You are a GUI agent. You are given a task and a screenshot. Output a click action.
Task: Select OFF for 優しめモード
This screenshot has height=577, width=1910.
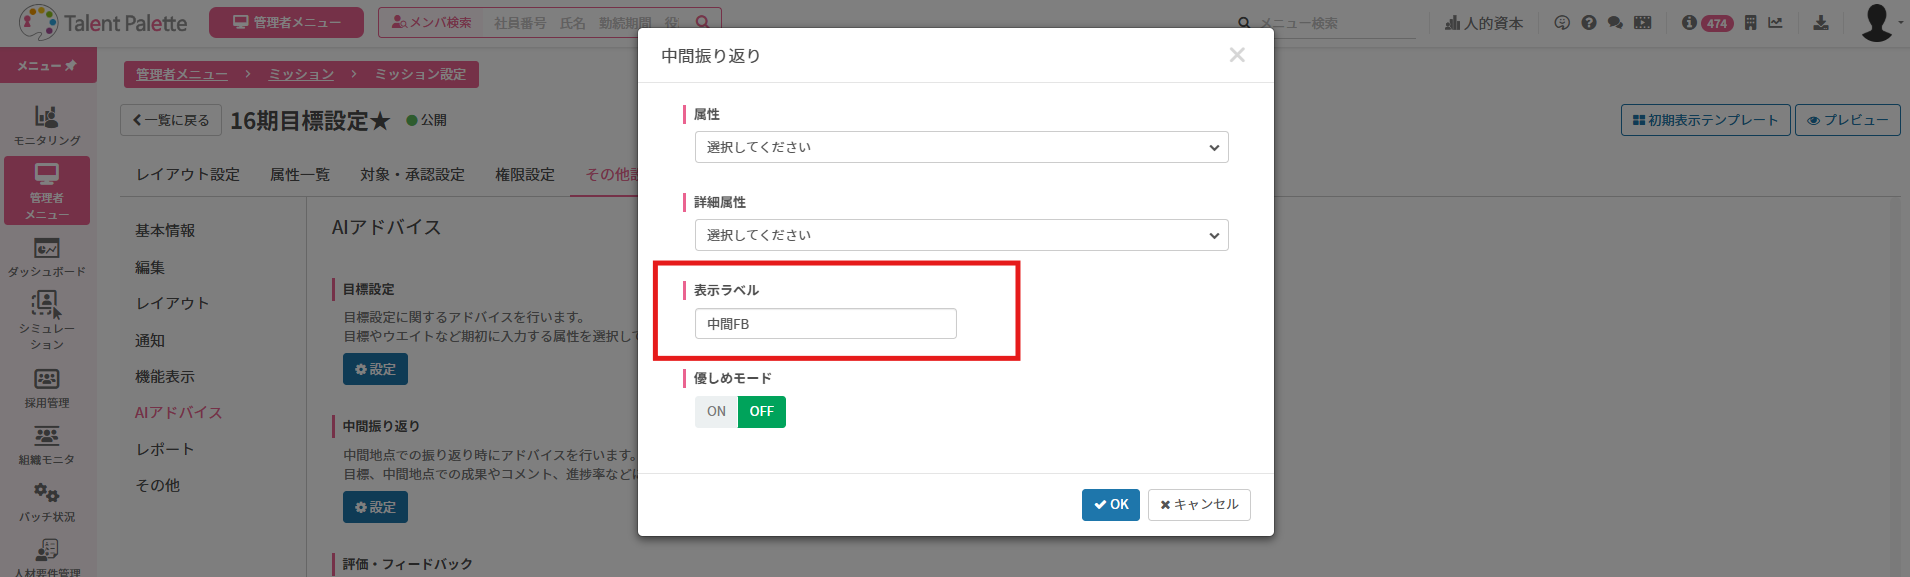coord(762,411)
